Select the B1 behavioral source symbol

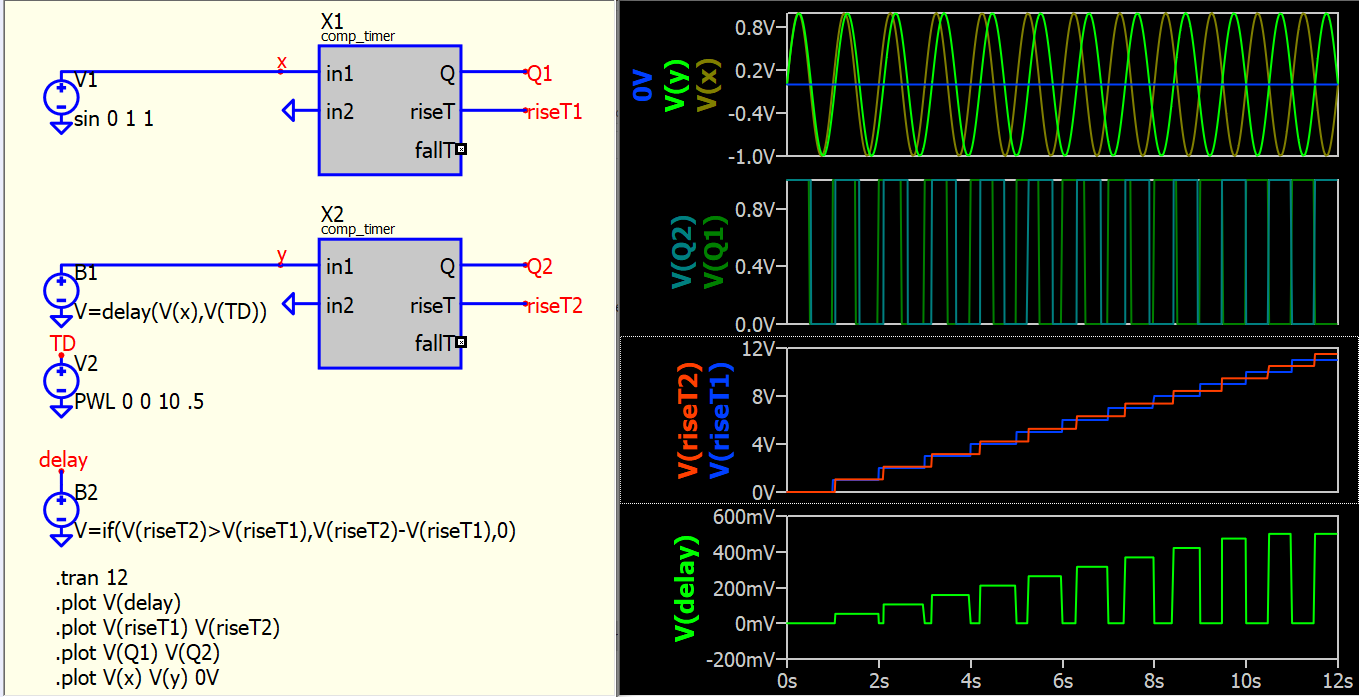pyautogui.click(x=61, y=290)
